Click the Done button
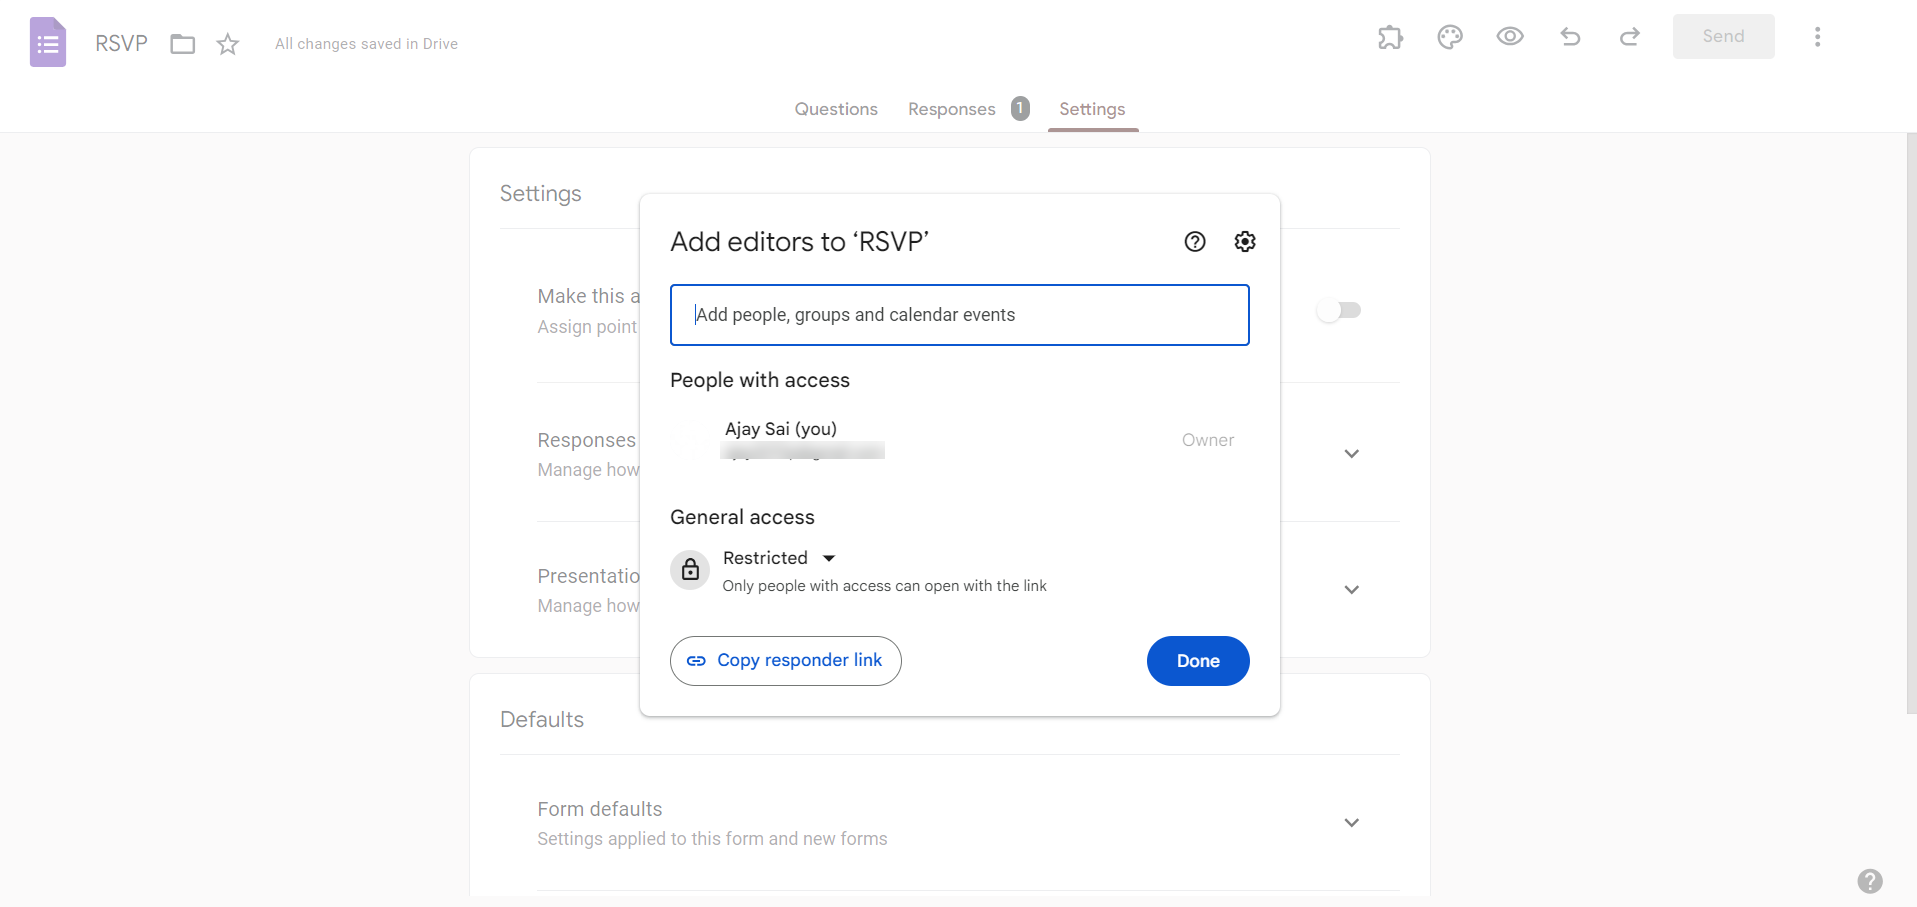Viewport: 1917px width, 907px height. [1198, 661]
